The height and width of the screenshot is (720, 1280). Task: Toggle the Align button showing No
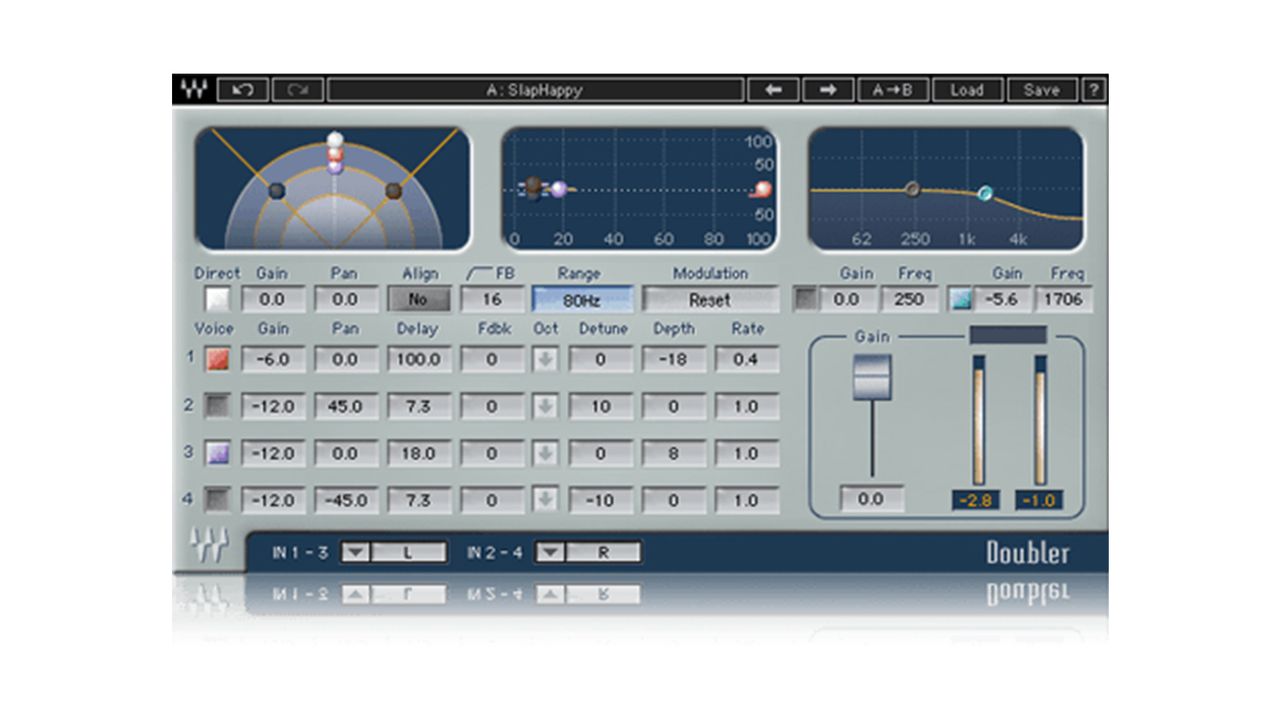419,299
